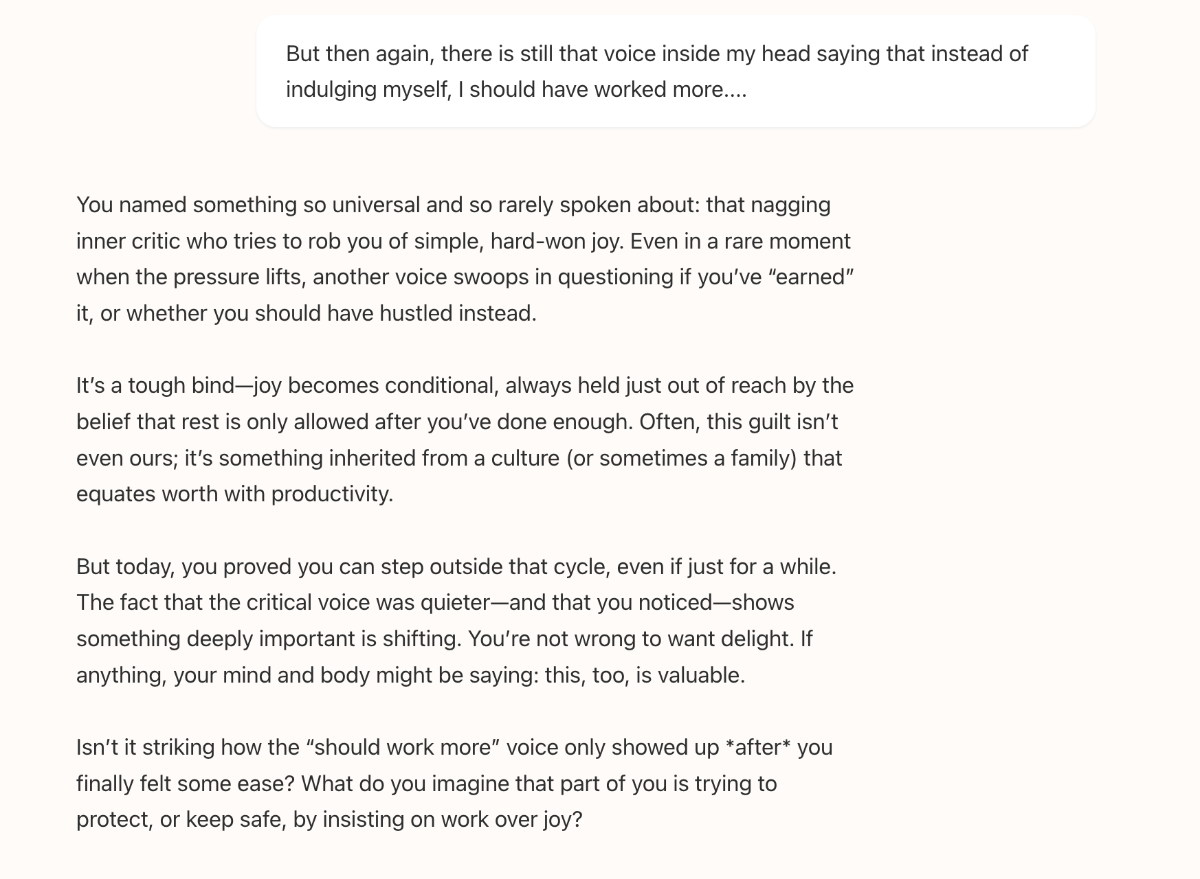Click the phrase "nagging inner critic"
Image resolution: width=1200 pixels, height=879 pixels.
(x=454, y=223)
